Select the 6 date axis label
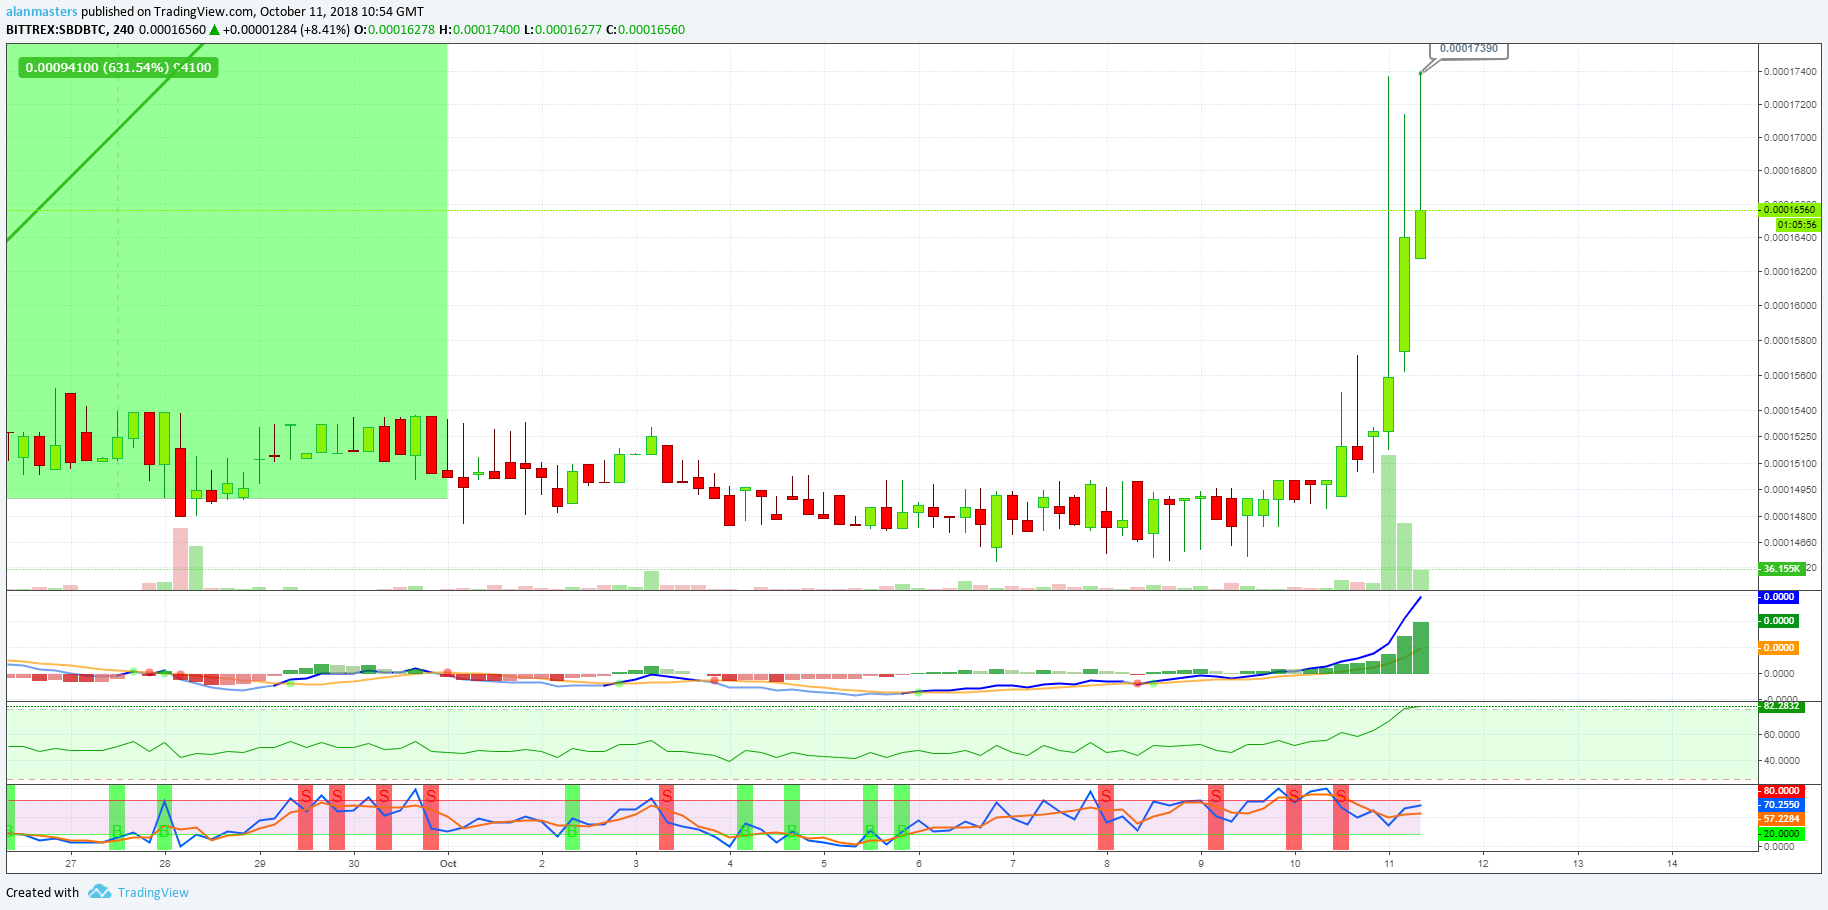The height and width of the screenshot is (910, 1828). tap(919, 864)
